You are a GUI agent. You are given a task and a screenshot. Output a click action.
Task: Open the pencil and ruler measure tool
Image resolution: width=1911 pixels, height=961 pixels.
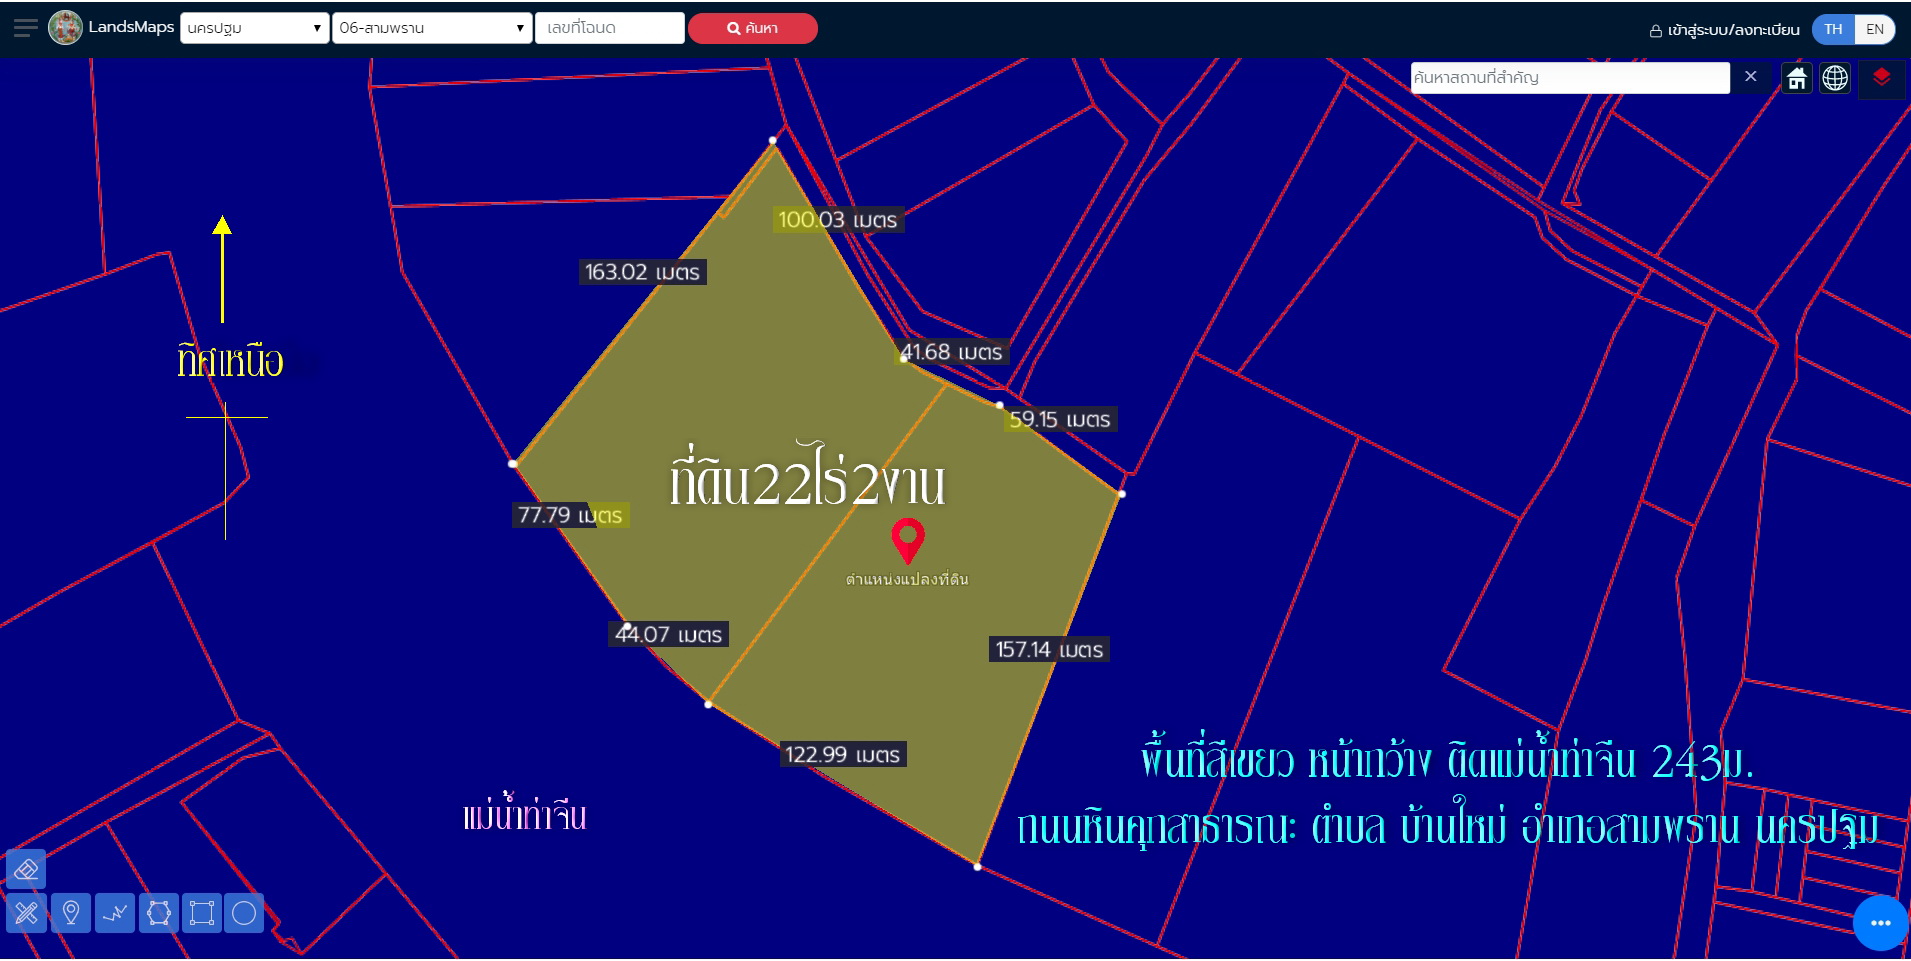pos(26,913)
